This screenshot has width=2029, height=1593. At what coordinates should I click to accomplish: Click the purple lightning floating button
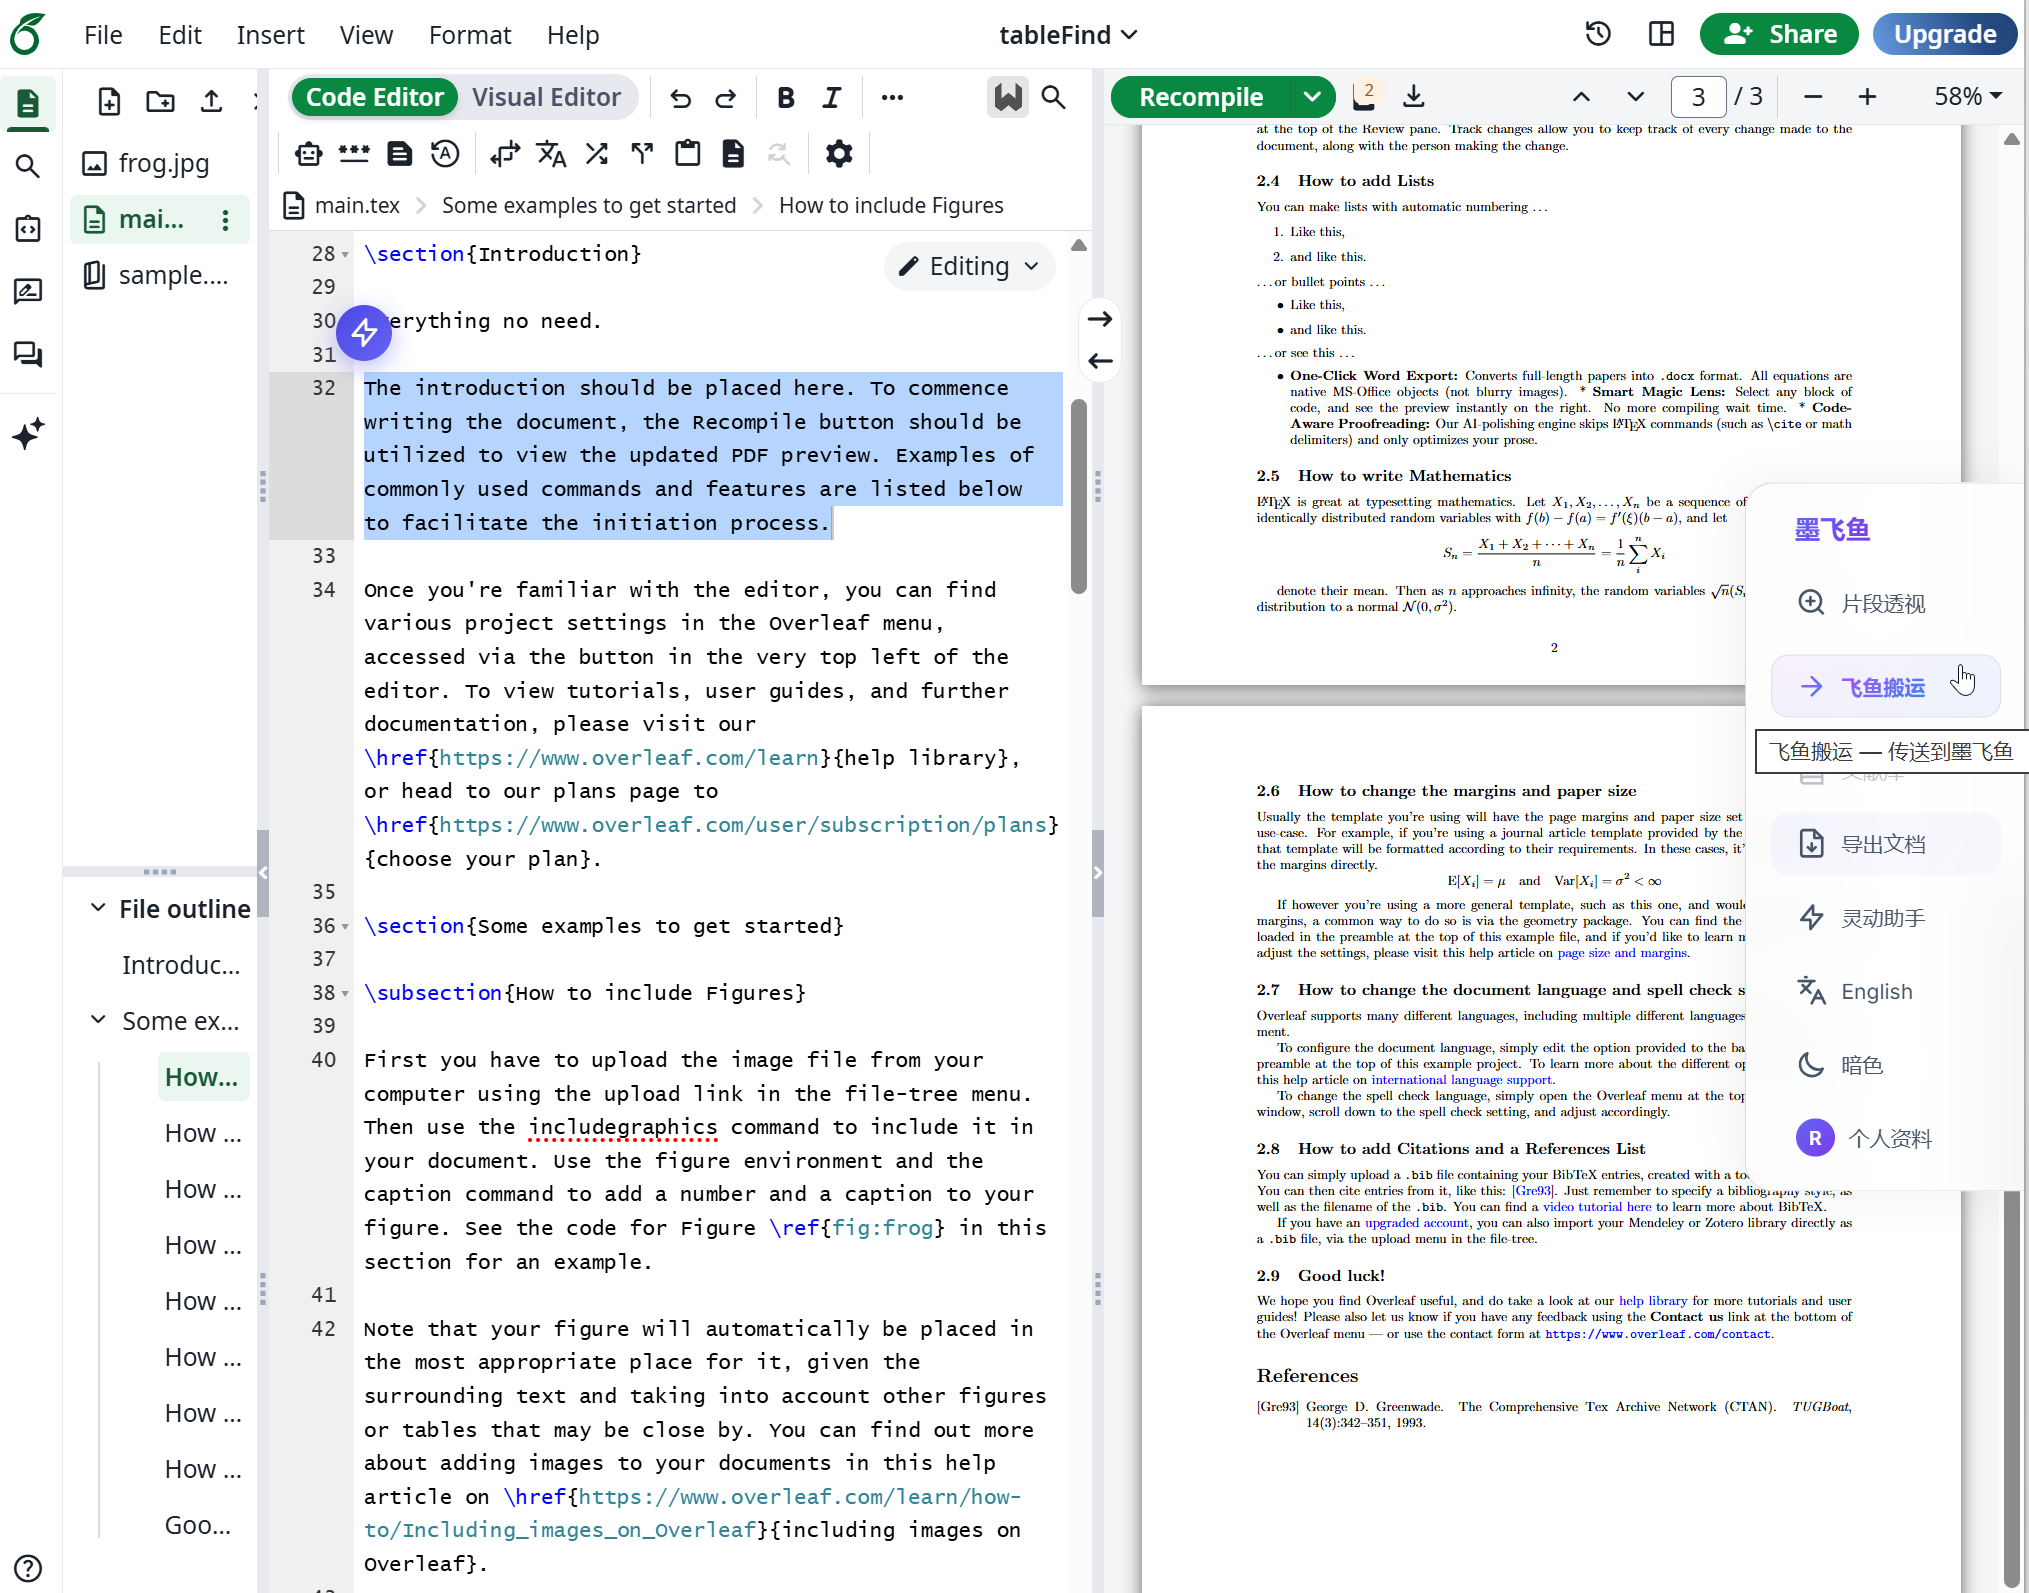[364, 332]
